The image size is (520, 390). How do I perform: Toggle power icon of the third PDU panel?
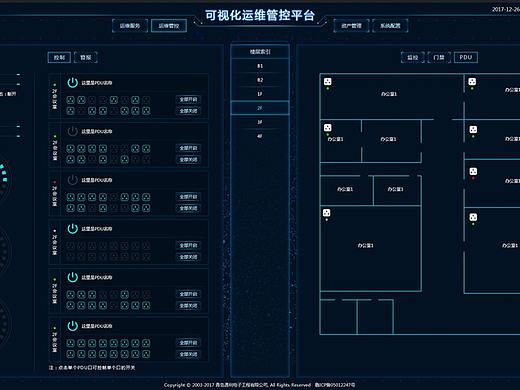pos(72,180)
